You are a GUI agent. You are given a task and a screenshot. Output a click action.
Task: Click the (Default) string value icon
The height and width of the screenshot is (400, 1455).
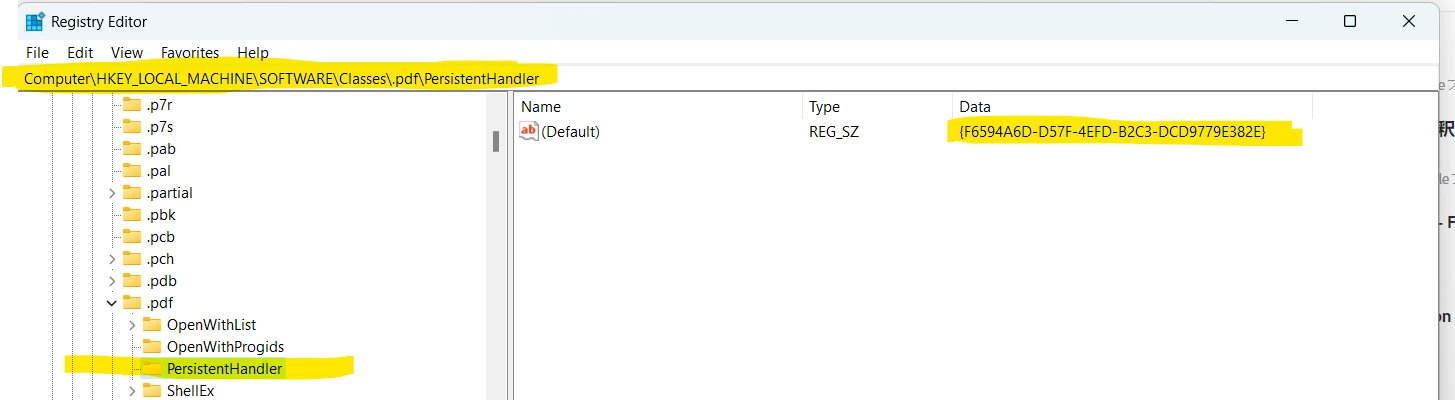530,131
